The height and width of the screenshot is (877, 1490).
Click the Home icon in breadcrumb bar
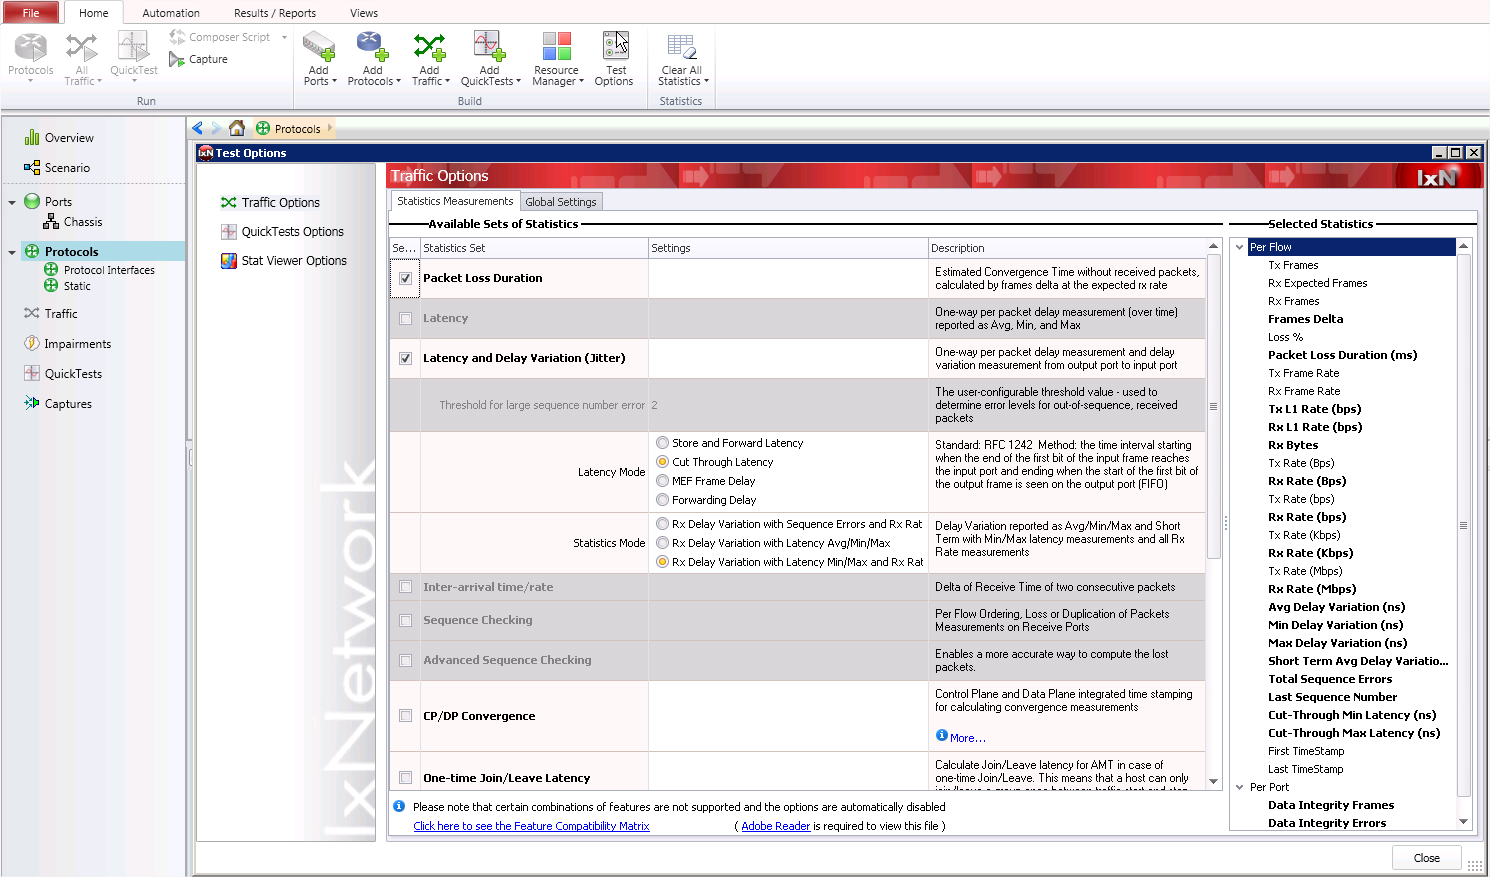237,128
